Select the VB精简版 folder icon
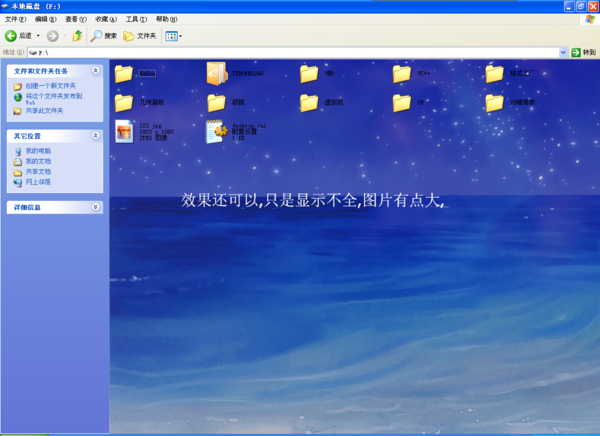Image resolution: width=600 pixels, height=436 pixels. click(x=494, y=103)
